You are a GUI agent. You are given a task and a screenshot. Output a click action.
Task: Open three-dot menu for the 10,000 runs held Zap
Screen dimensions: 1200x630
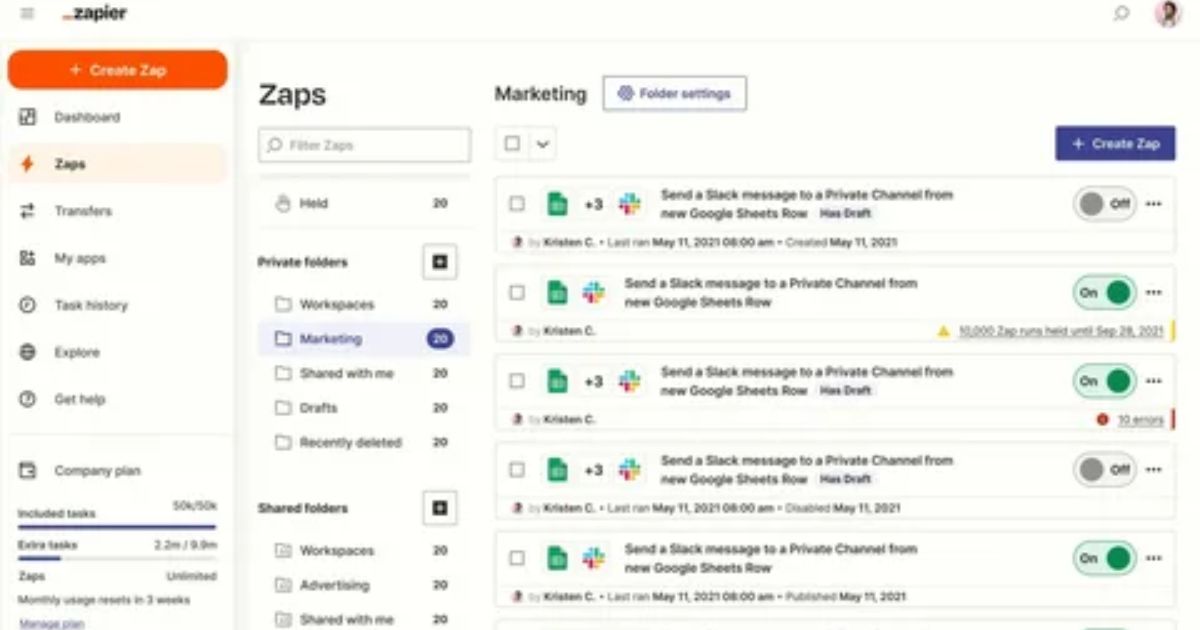coord(1153,292)
